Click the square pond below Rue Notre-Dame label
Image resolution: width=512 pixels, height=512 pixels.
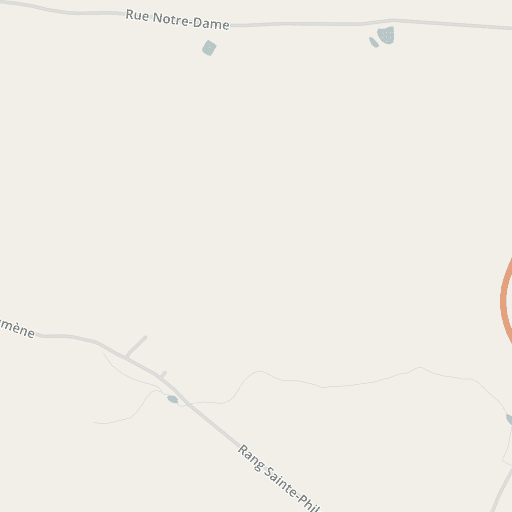[x=209, y=48]
